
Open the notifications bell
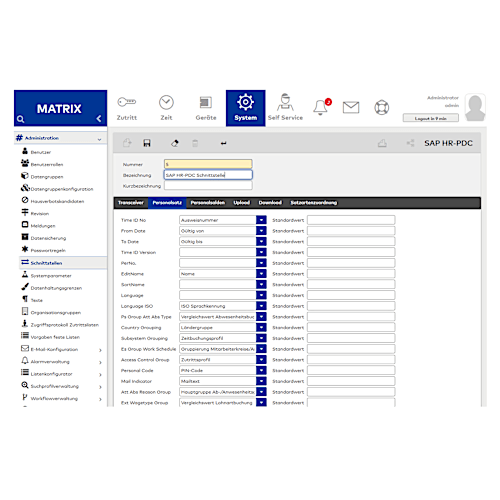point(321,107)
